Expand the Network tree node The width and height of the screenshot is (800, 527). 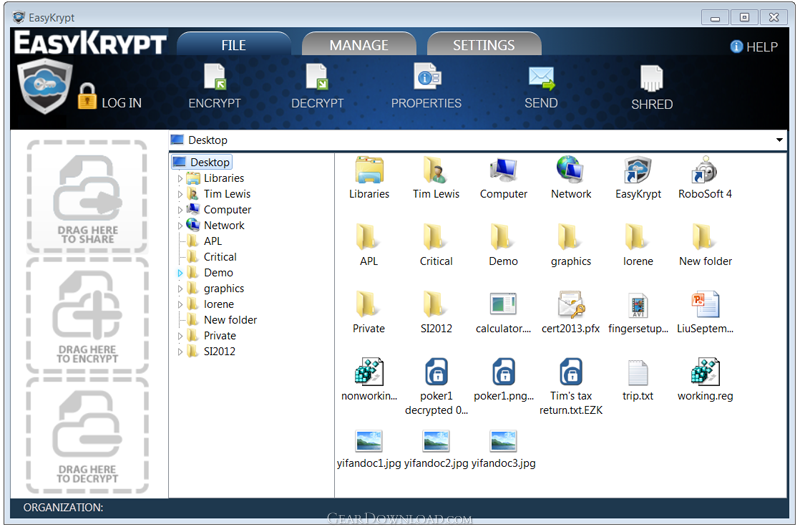[180, 225]
